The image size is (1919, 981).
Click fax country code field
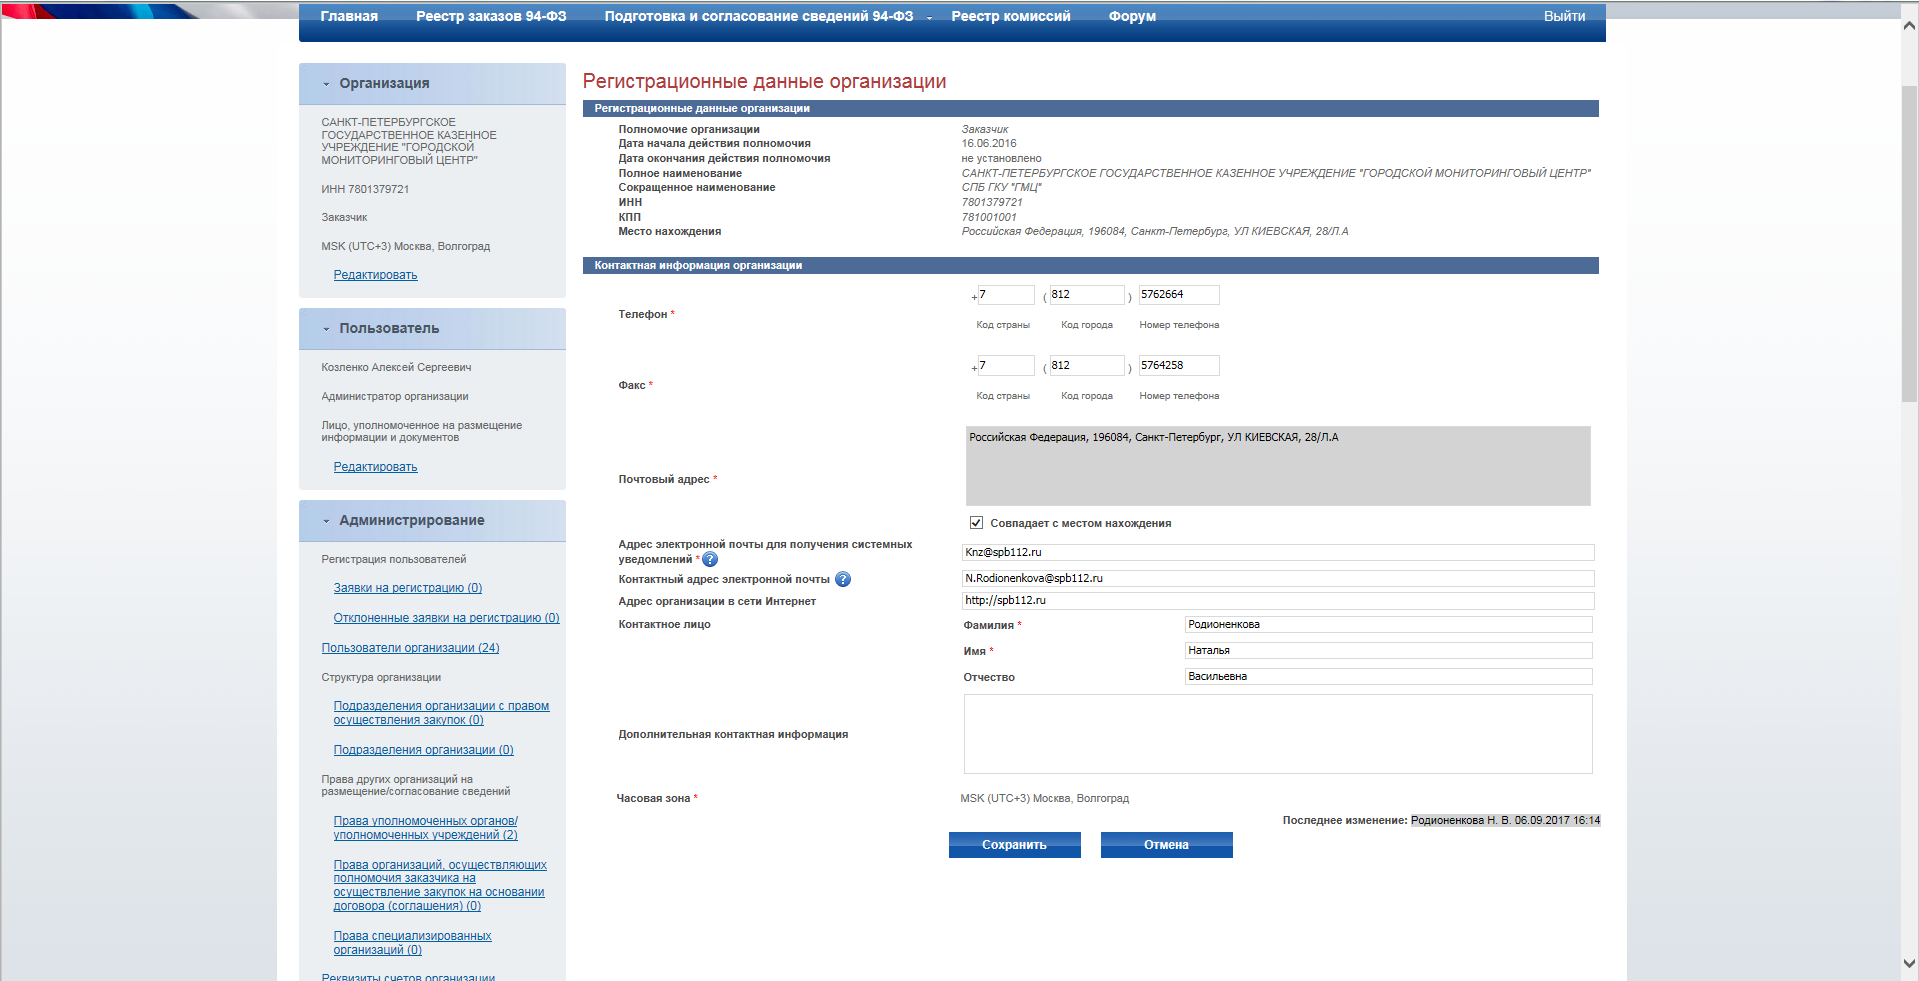tap(1006, 366)
